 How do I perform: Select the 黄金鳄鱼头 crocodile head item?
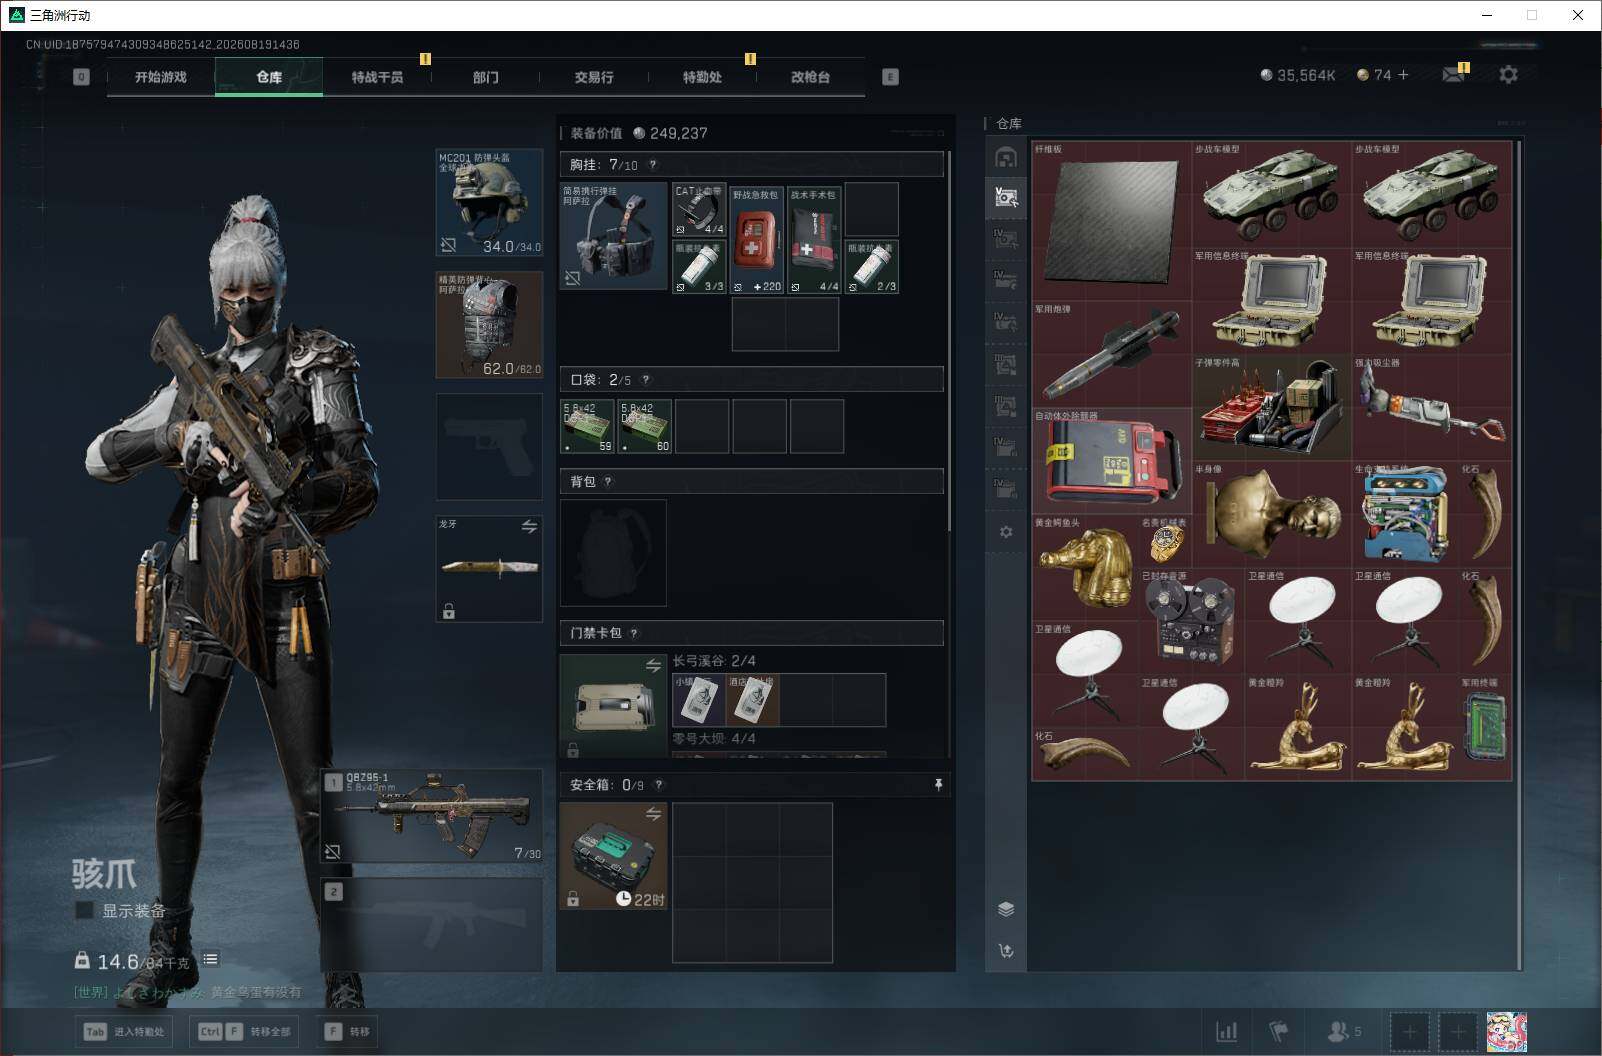click(x=1085, y=567)
